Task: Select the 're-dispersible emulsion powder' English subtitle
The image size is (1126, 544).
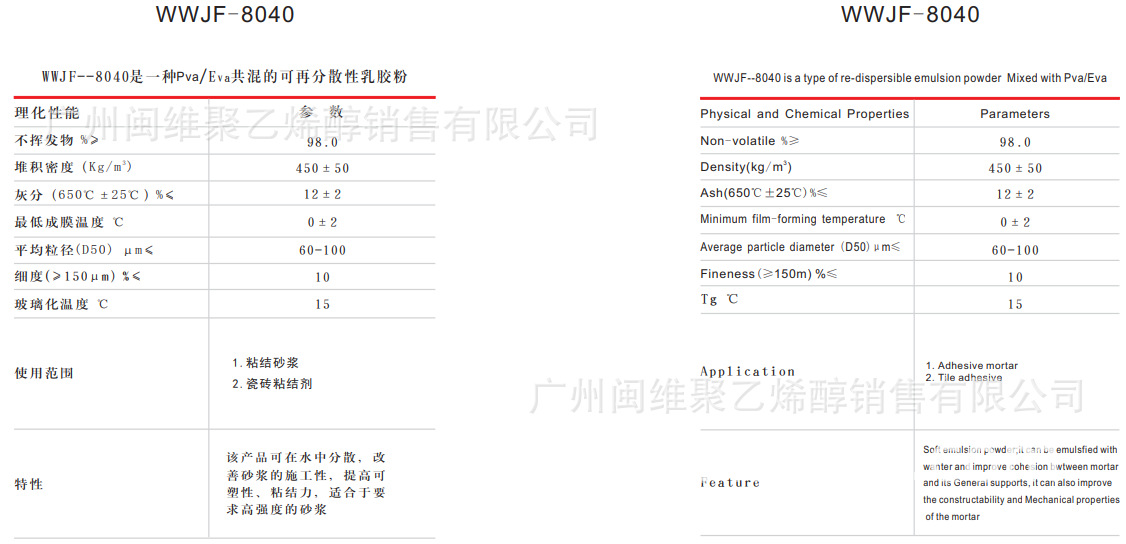Action: 910,78
